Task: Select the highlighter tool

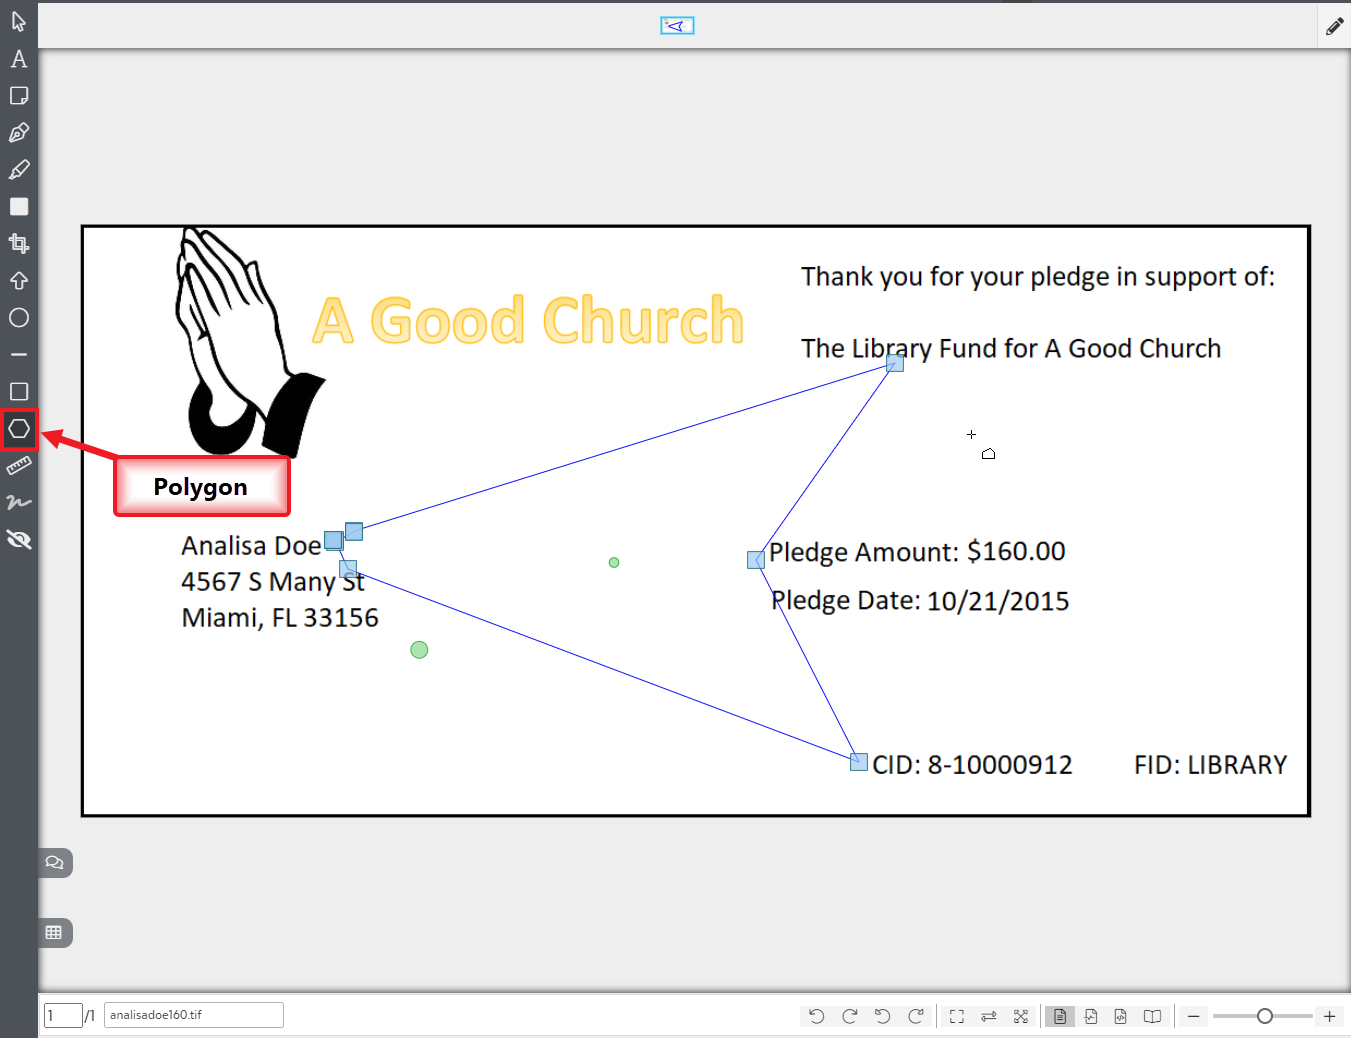Action: 18,170
